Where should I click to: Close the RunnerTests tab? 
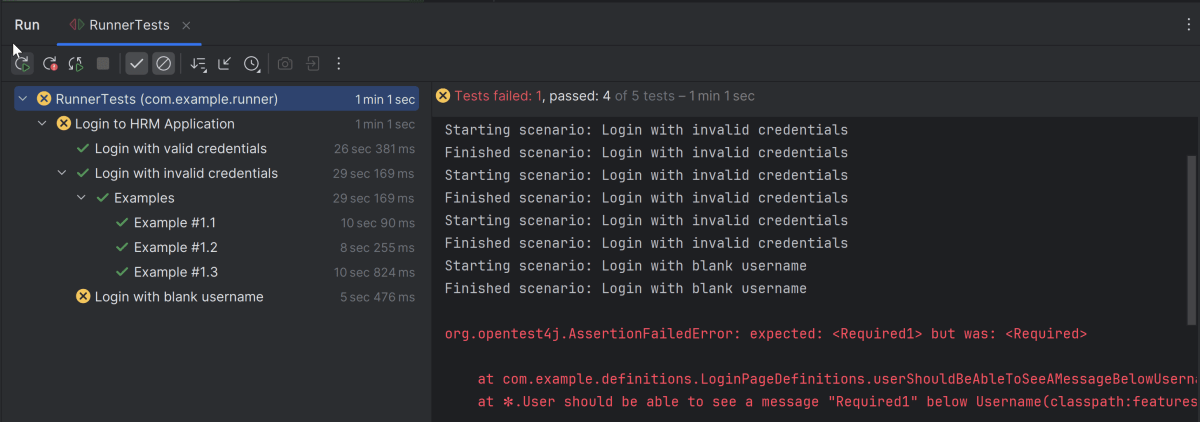pos(187,25)
